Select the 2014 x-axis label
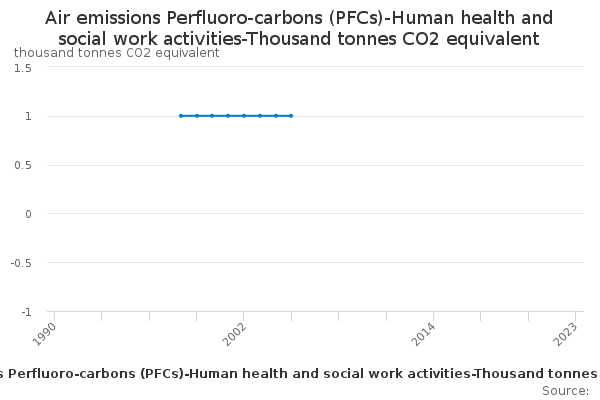600x400 pixels. (x=425, y=335)
